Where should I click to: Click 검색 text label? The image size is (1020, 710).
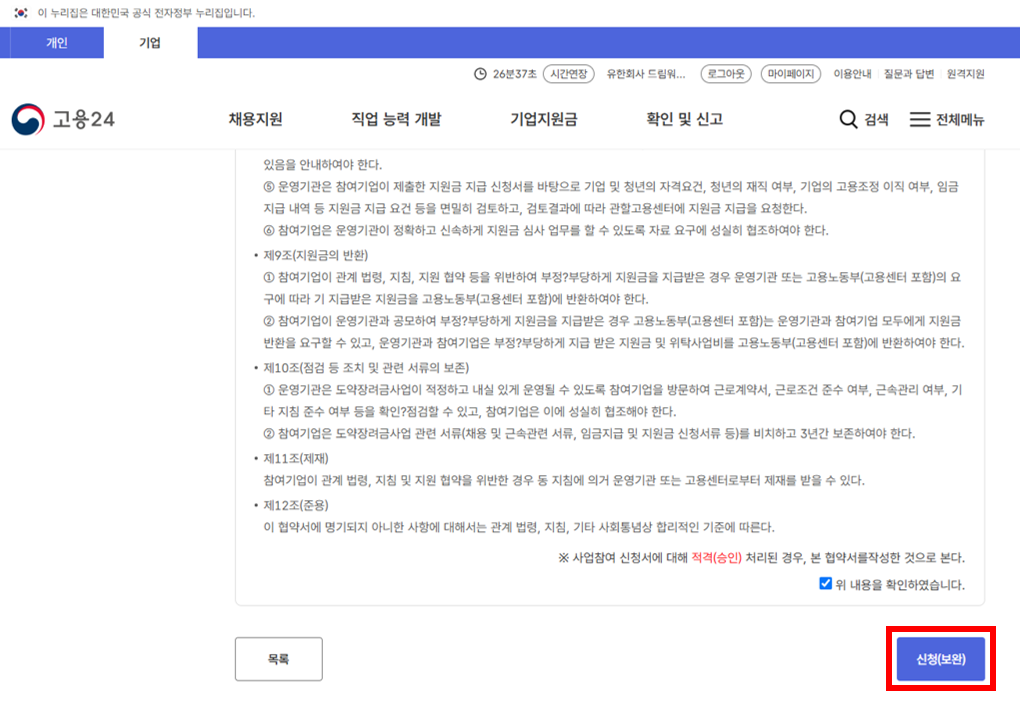(x=876, y=120)
